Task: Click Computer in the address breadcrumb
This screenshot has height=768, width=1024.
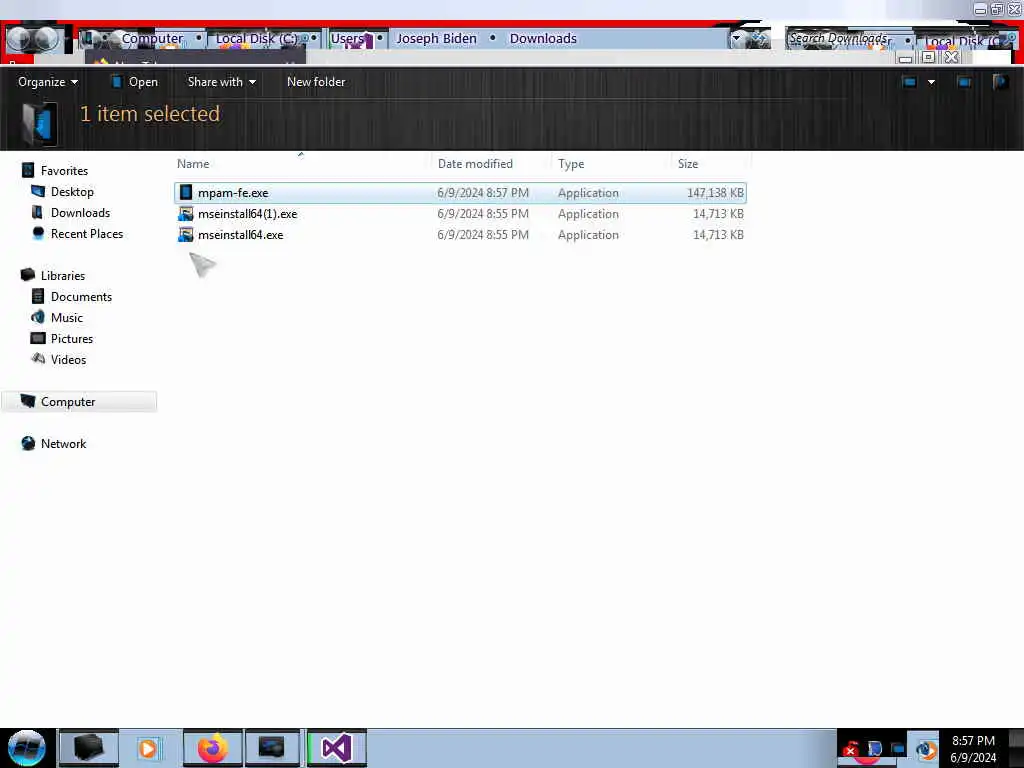Action: pos(152,39)
